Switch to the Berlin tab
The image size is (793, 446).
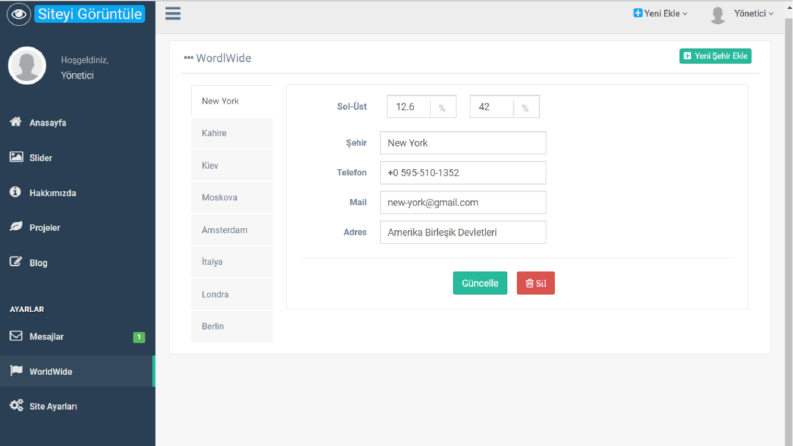[x=232, y=326]
